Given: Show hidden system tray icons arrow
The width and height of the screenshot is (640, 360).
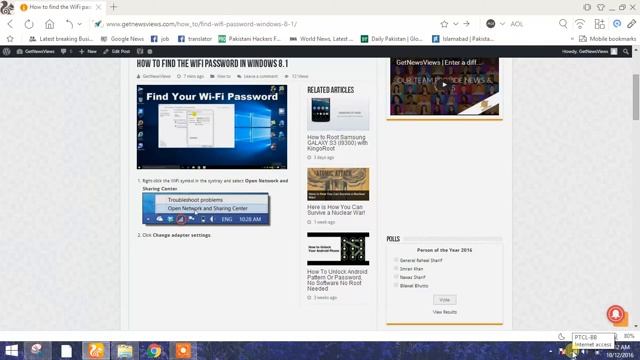Looking at the screenshot, I should [x=550, y=351].
